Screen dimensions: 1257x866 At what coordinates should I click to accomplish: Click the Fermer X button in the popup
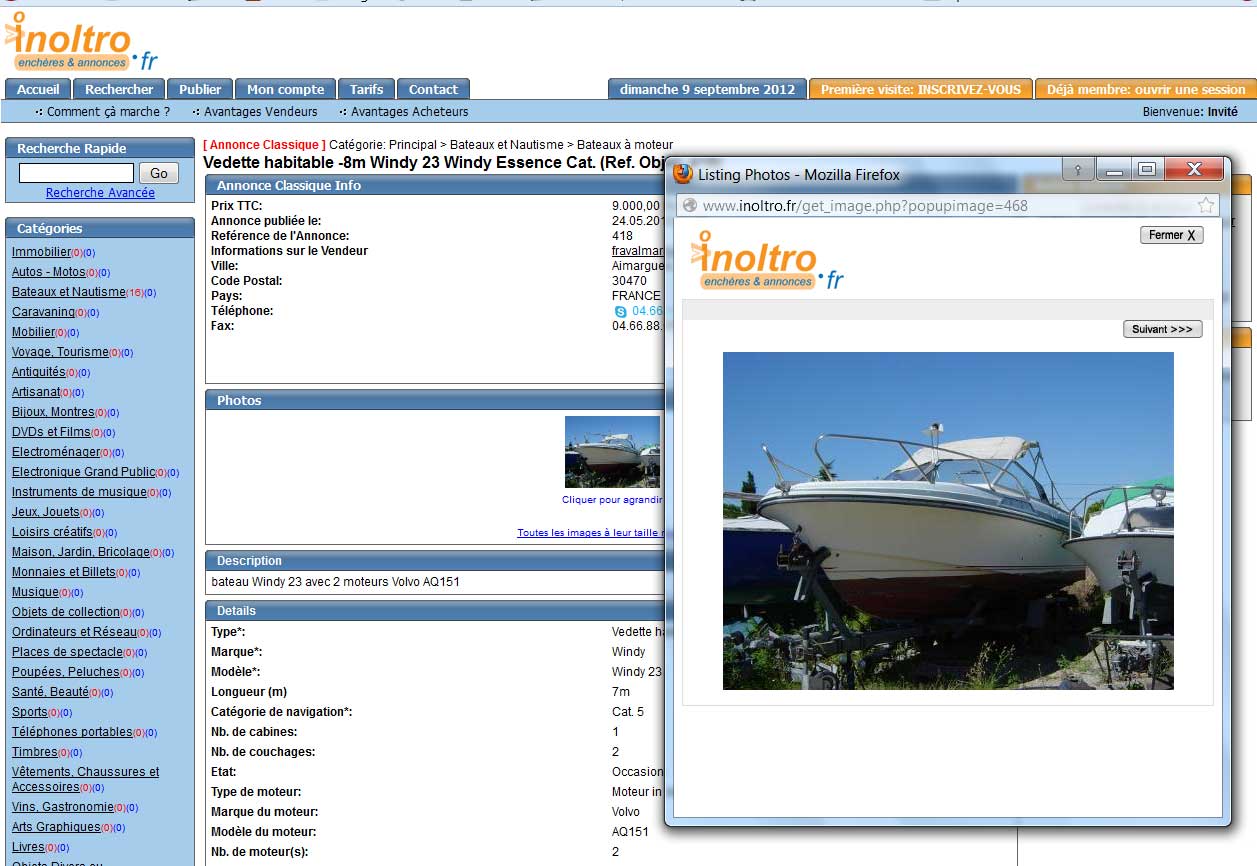coord(1172,235)
